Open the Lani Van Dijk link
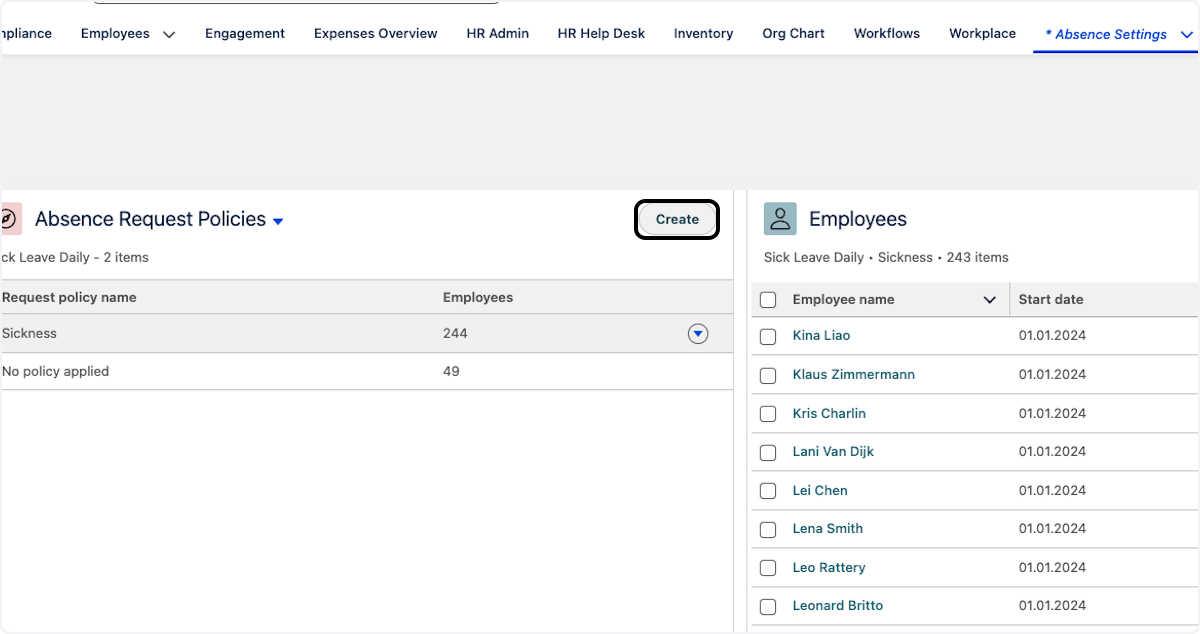This screenshot has width=1200, height=634. [x=833, y=452]
